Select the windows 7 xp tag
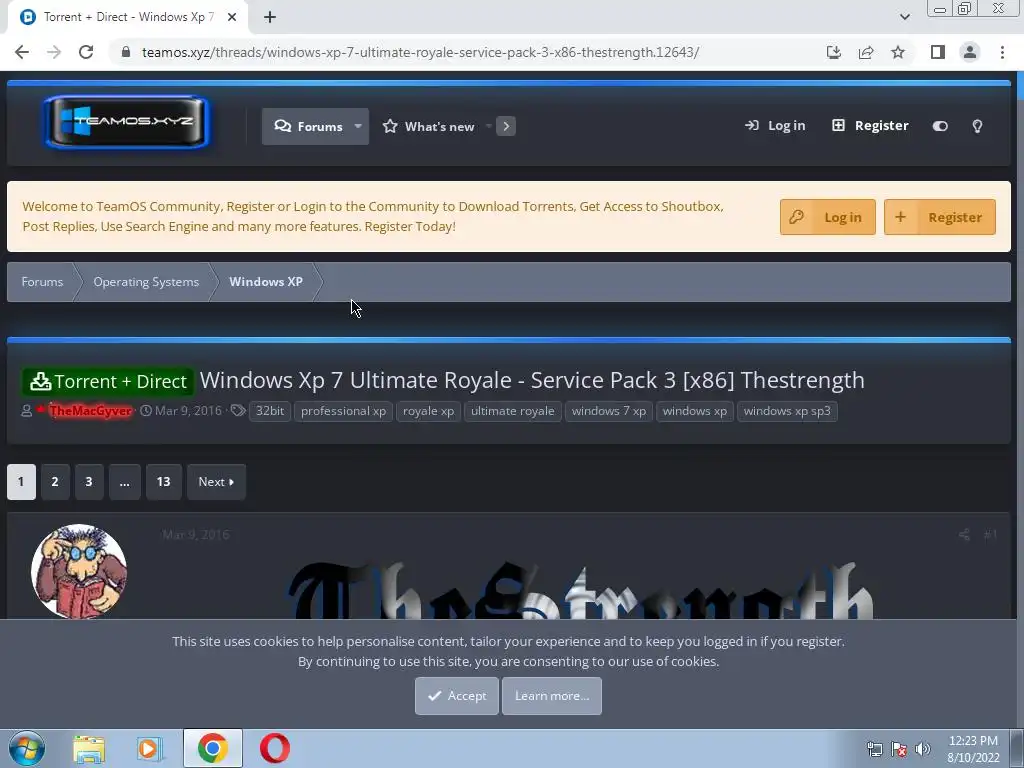 point(609,411)
